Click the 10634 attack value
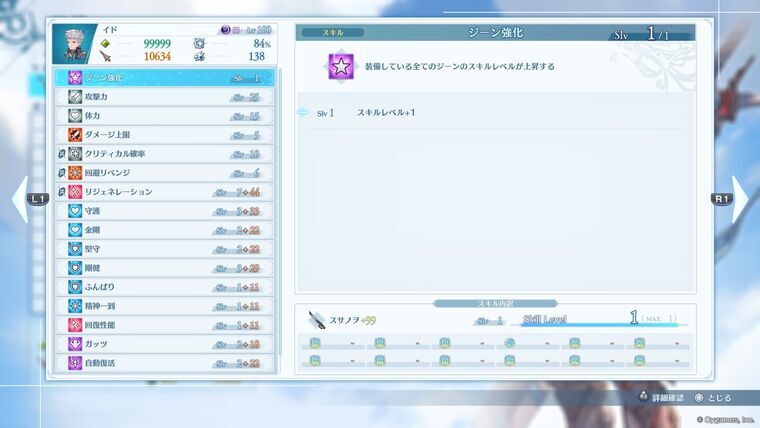Viewport: 760px width, 428px height. (x=157, y=56)
